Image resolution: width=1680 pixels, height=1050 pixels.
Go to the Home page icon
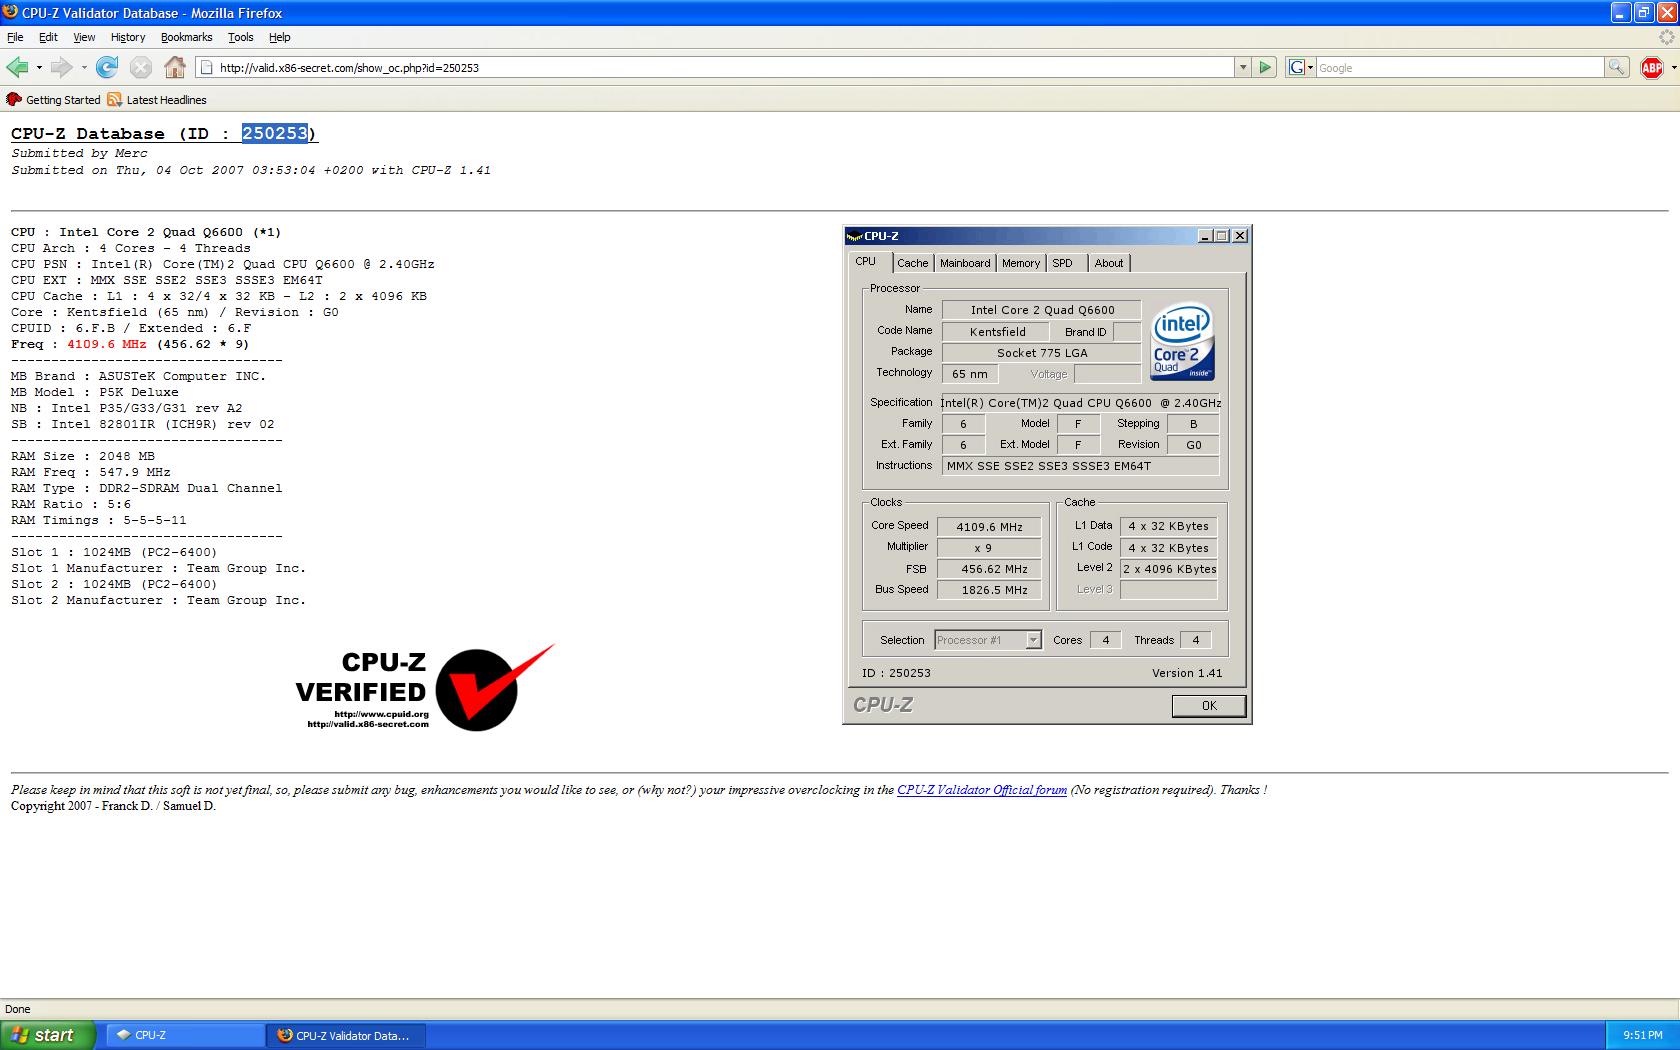[x=175, y=67]
